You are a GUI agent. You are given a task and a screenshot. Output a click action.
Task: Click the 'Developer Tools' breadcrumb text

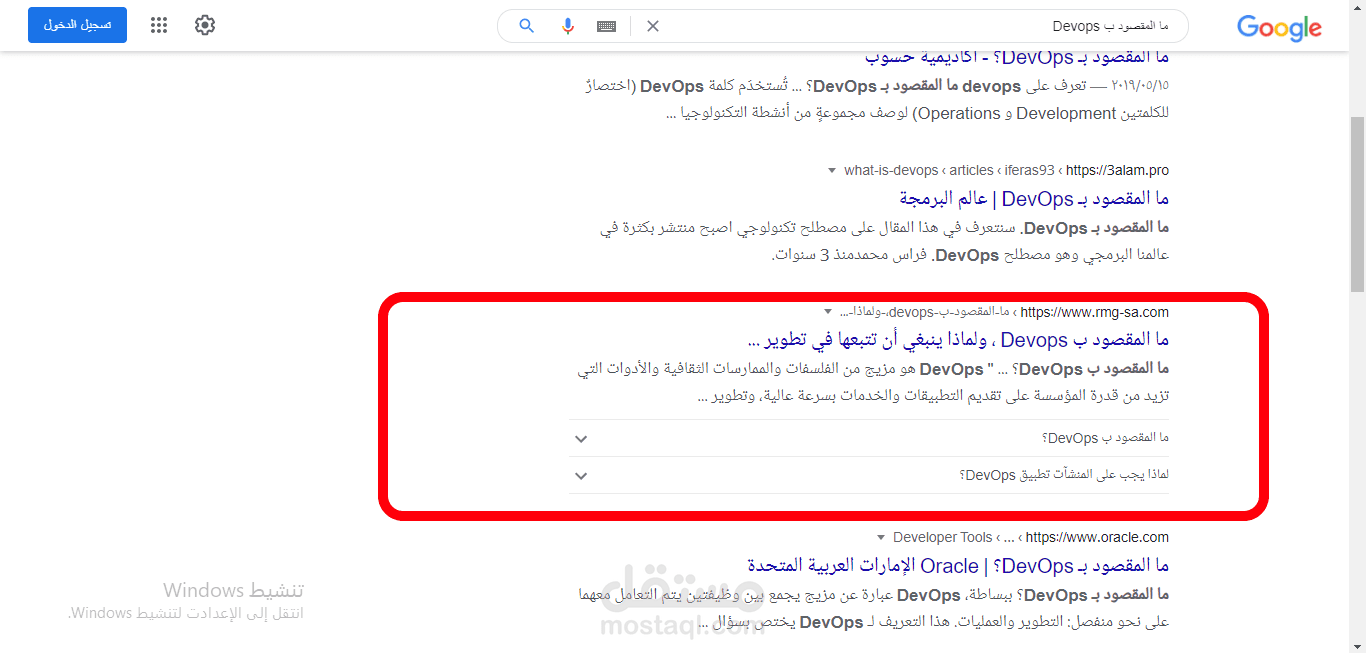click(x=943, y=537)
